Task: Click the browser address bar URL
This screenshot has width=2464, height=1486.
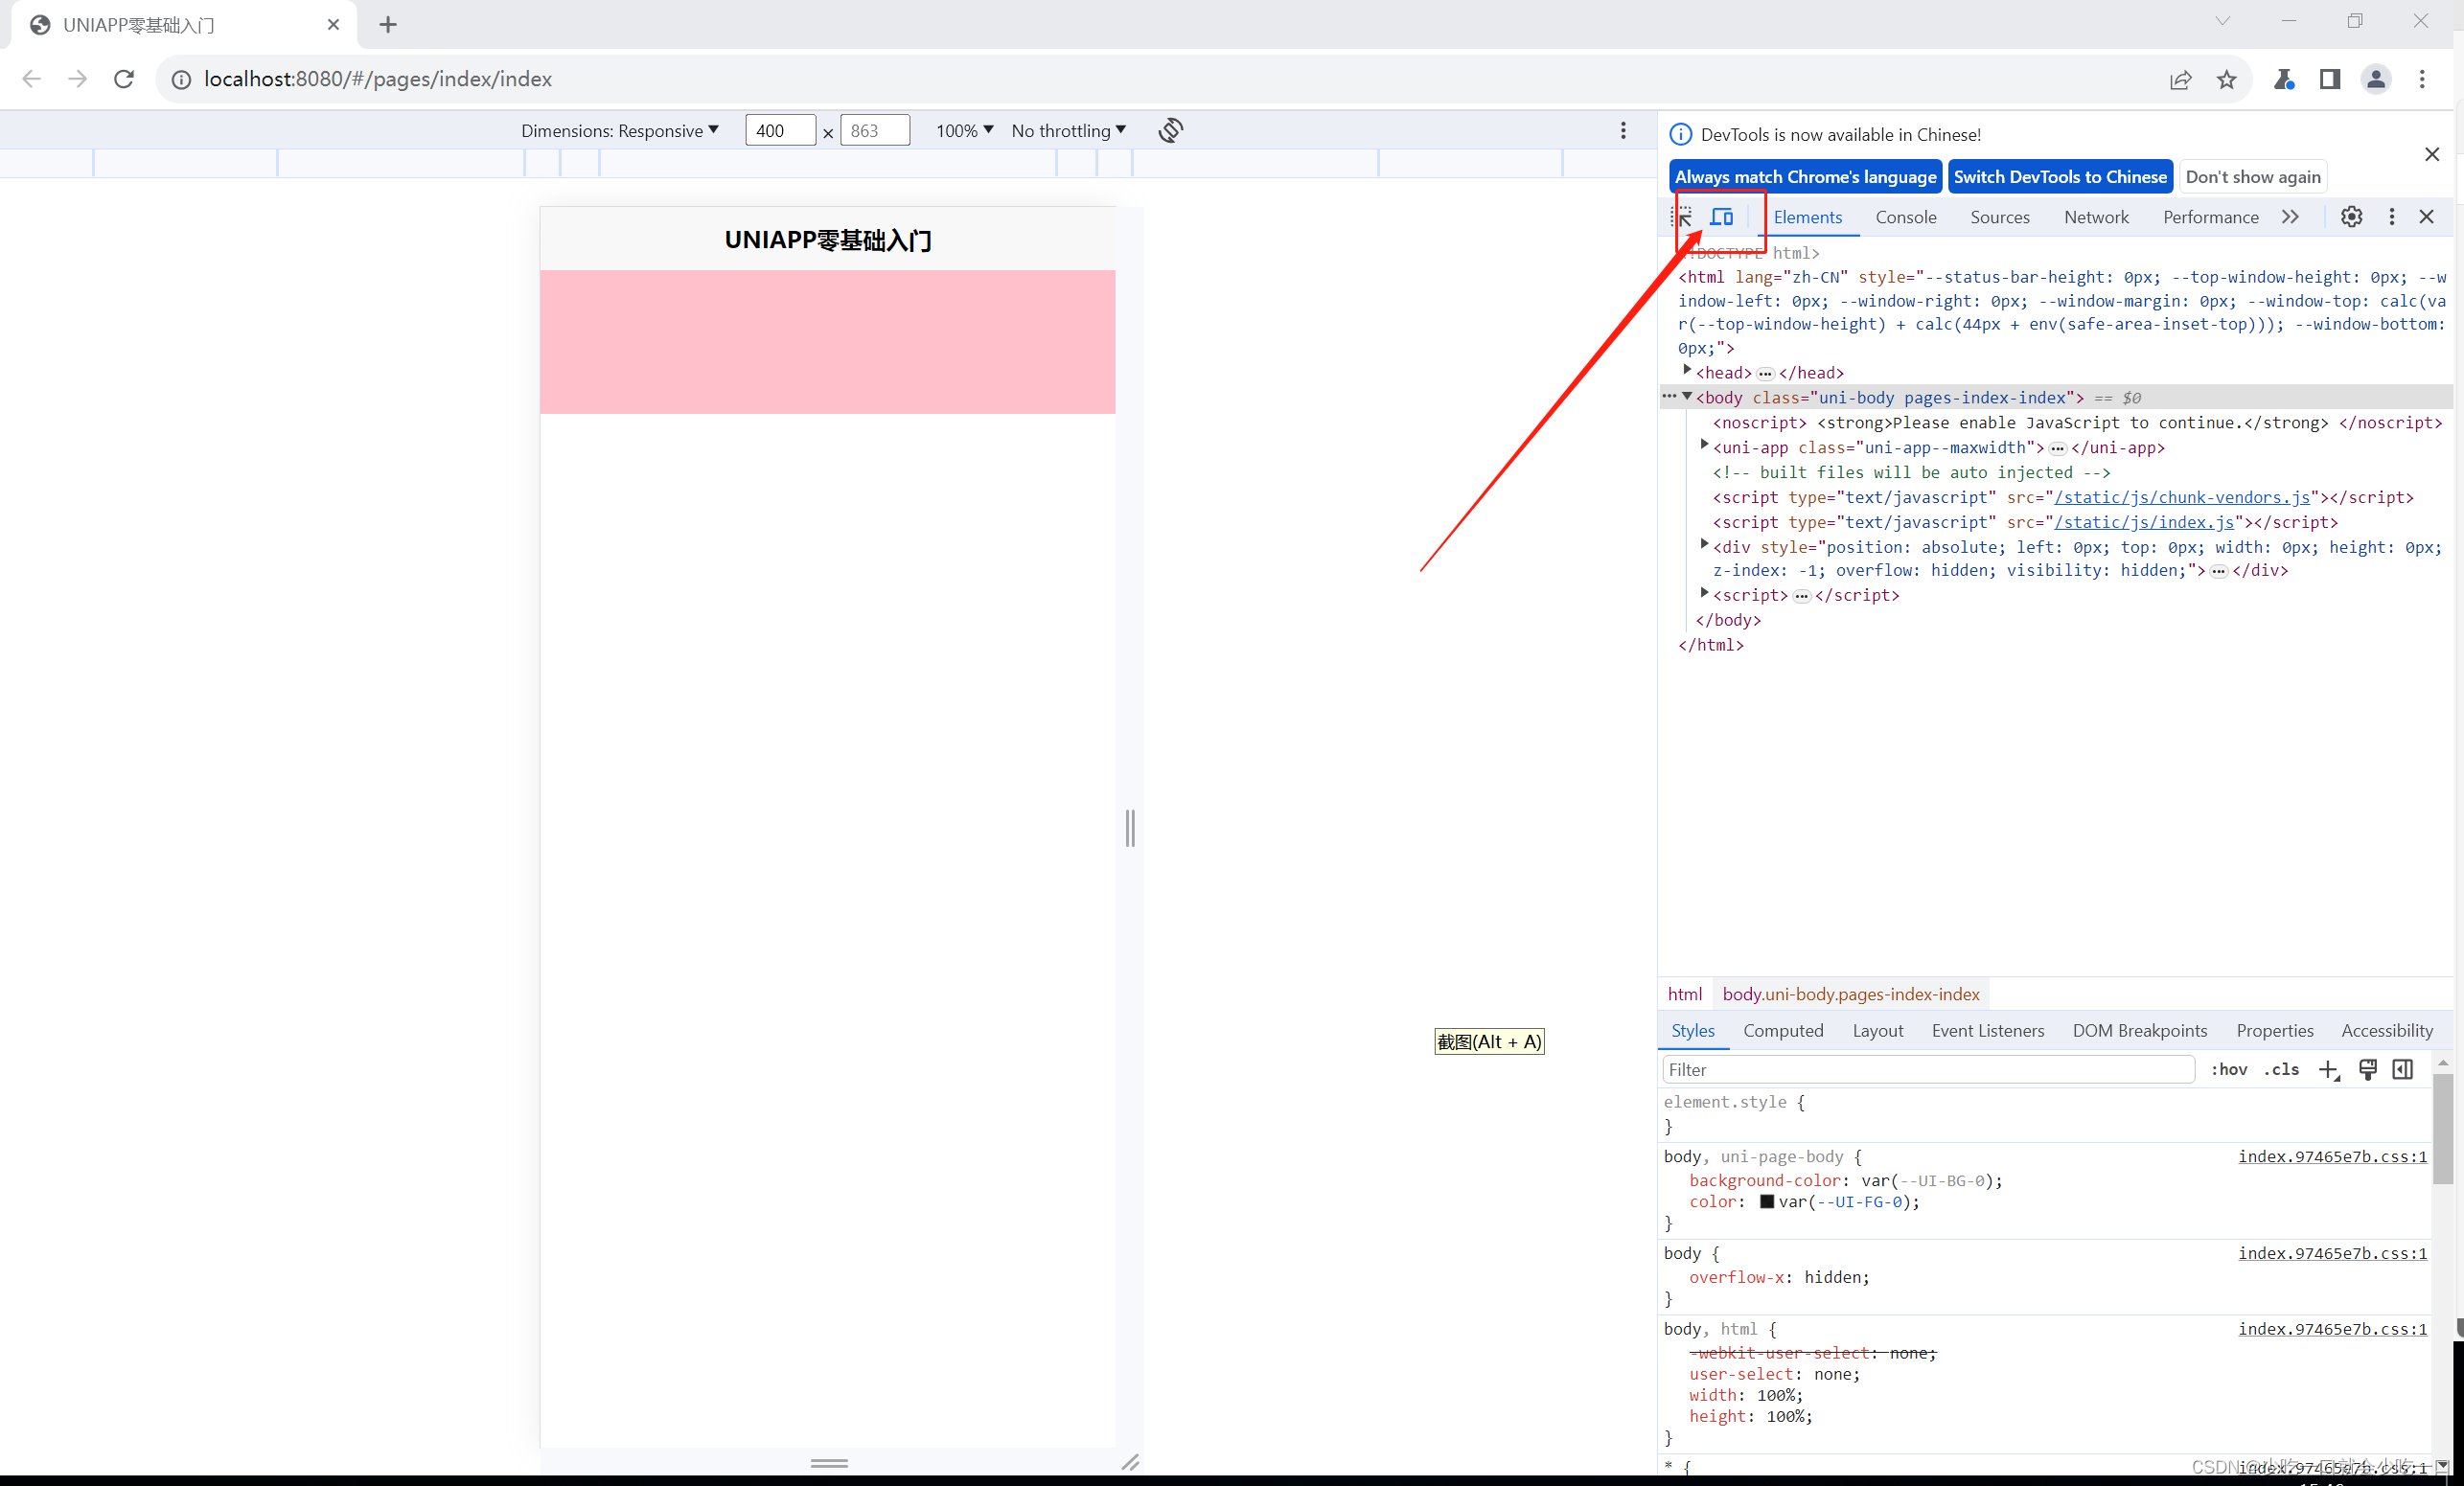Action: click(x=378, y=79)
